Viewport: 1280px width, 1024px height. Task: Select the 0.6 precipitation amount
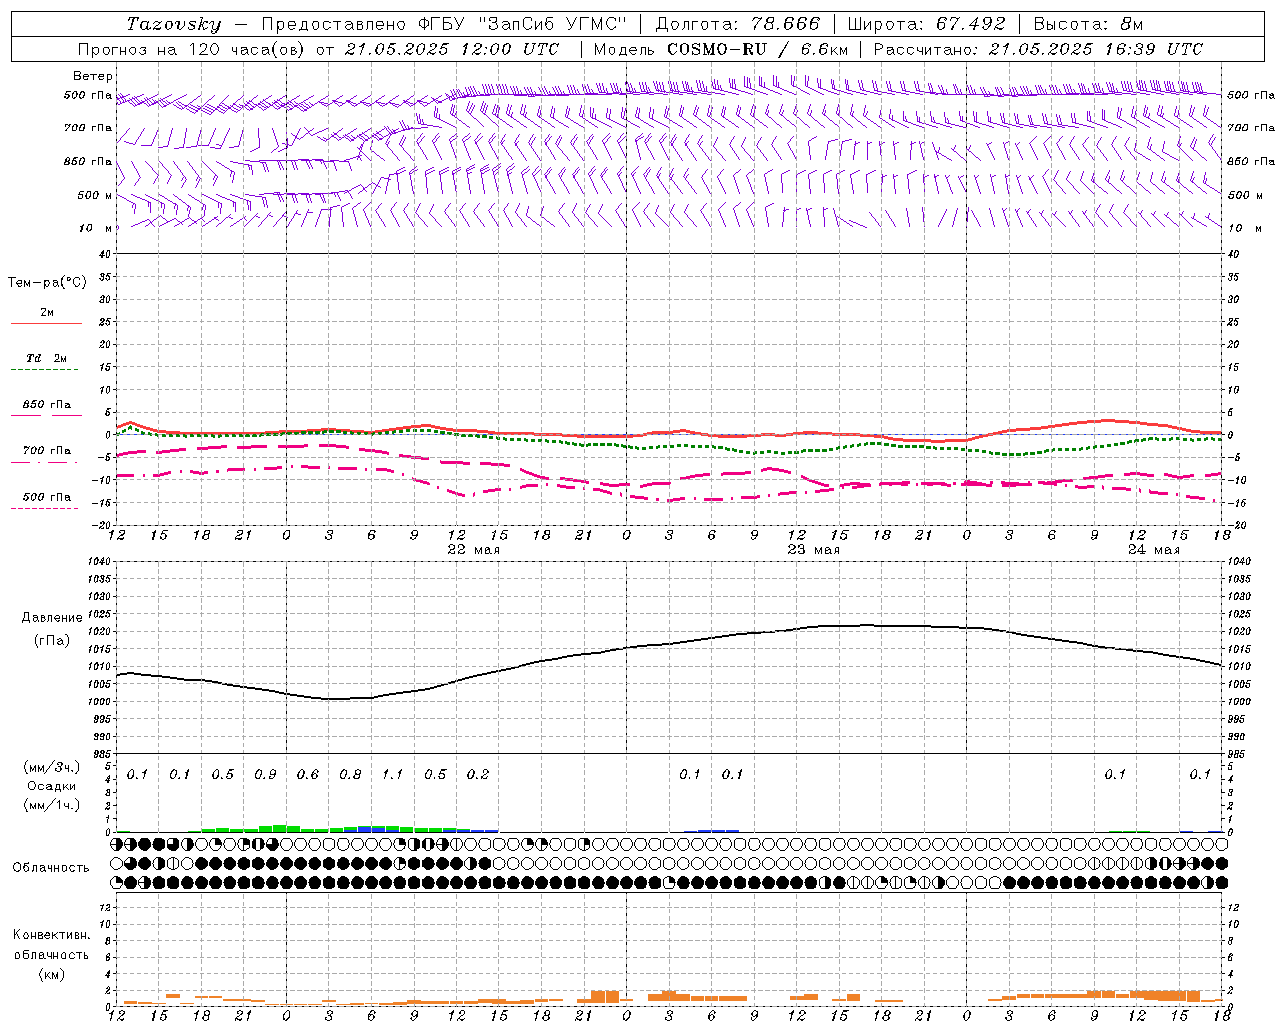308,775
